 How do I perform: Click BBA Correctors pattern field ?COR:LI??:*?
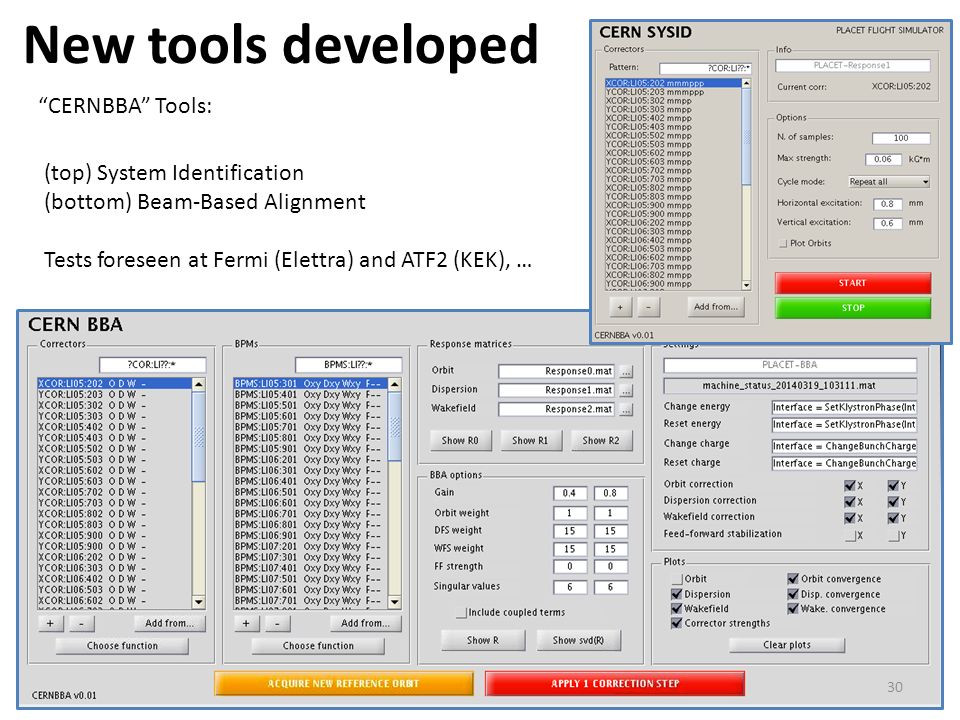click(152, 365)
